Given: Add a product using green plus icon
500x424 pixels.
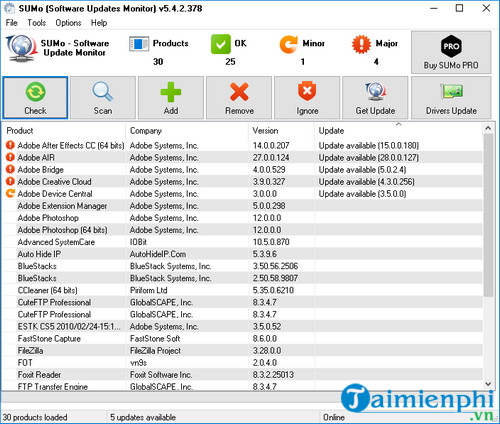Looking at the screenshot, I should [171, 98].
